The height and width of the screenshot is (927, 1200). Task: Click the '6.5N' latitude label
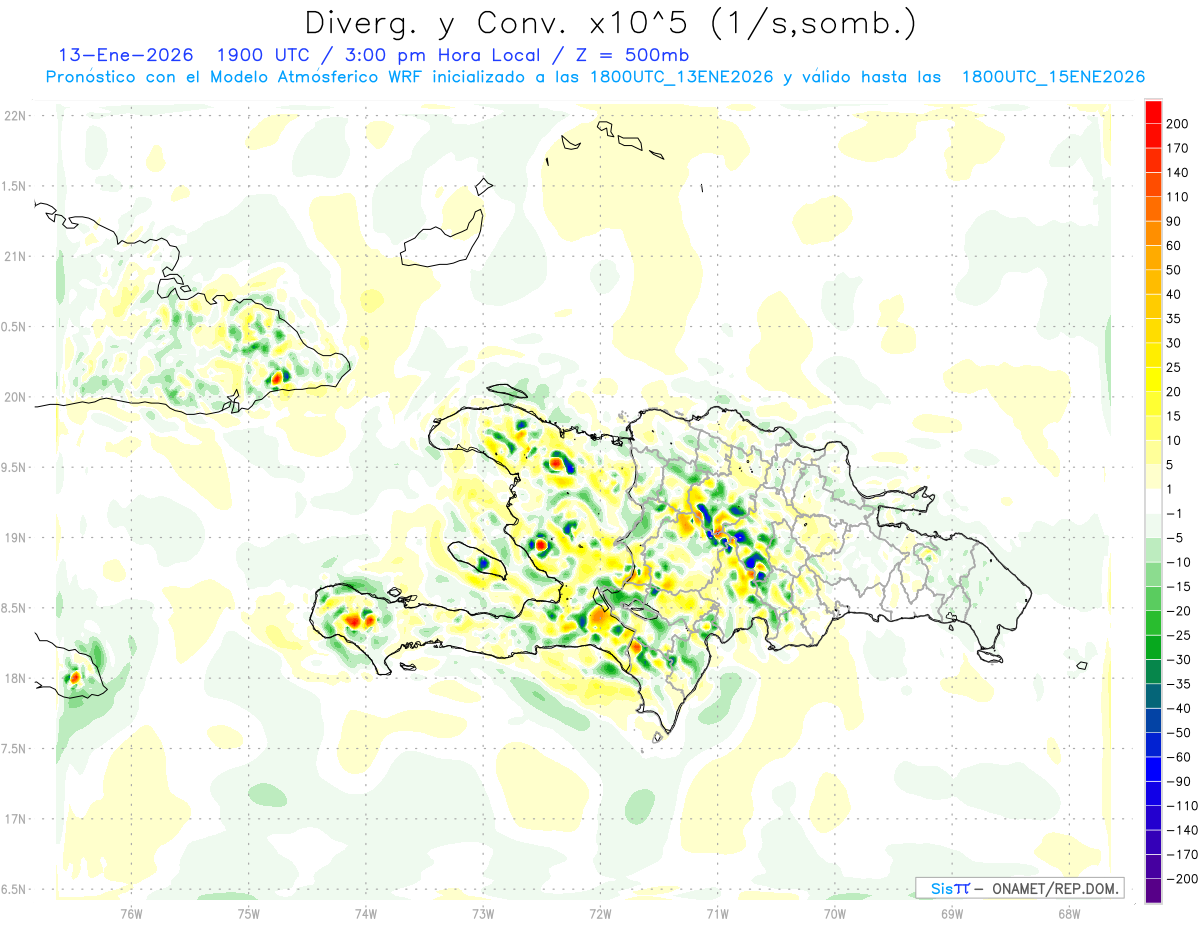14,890
